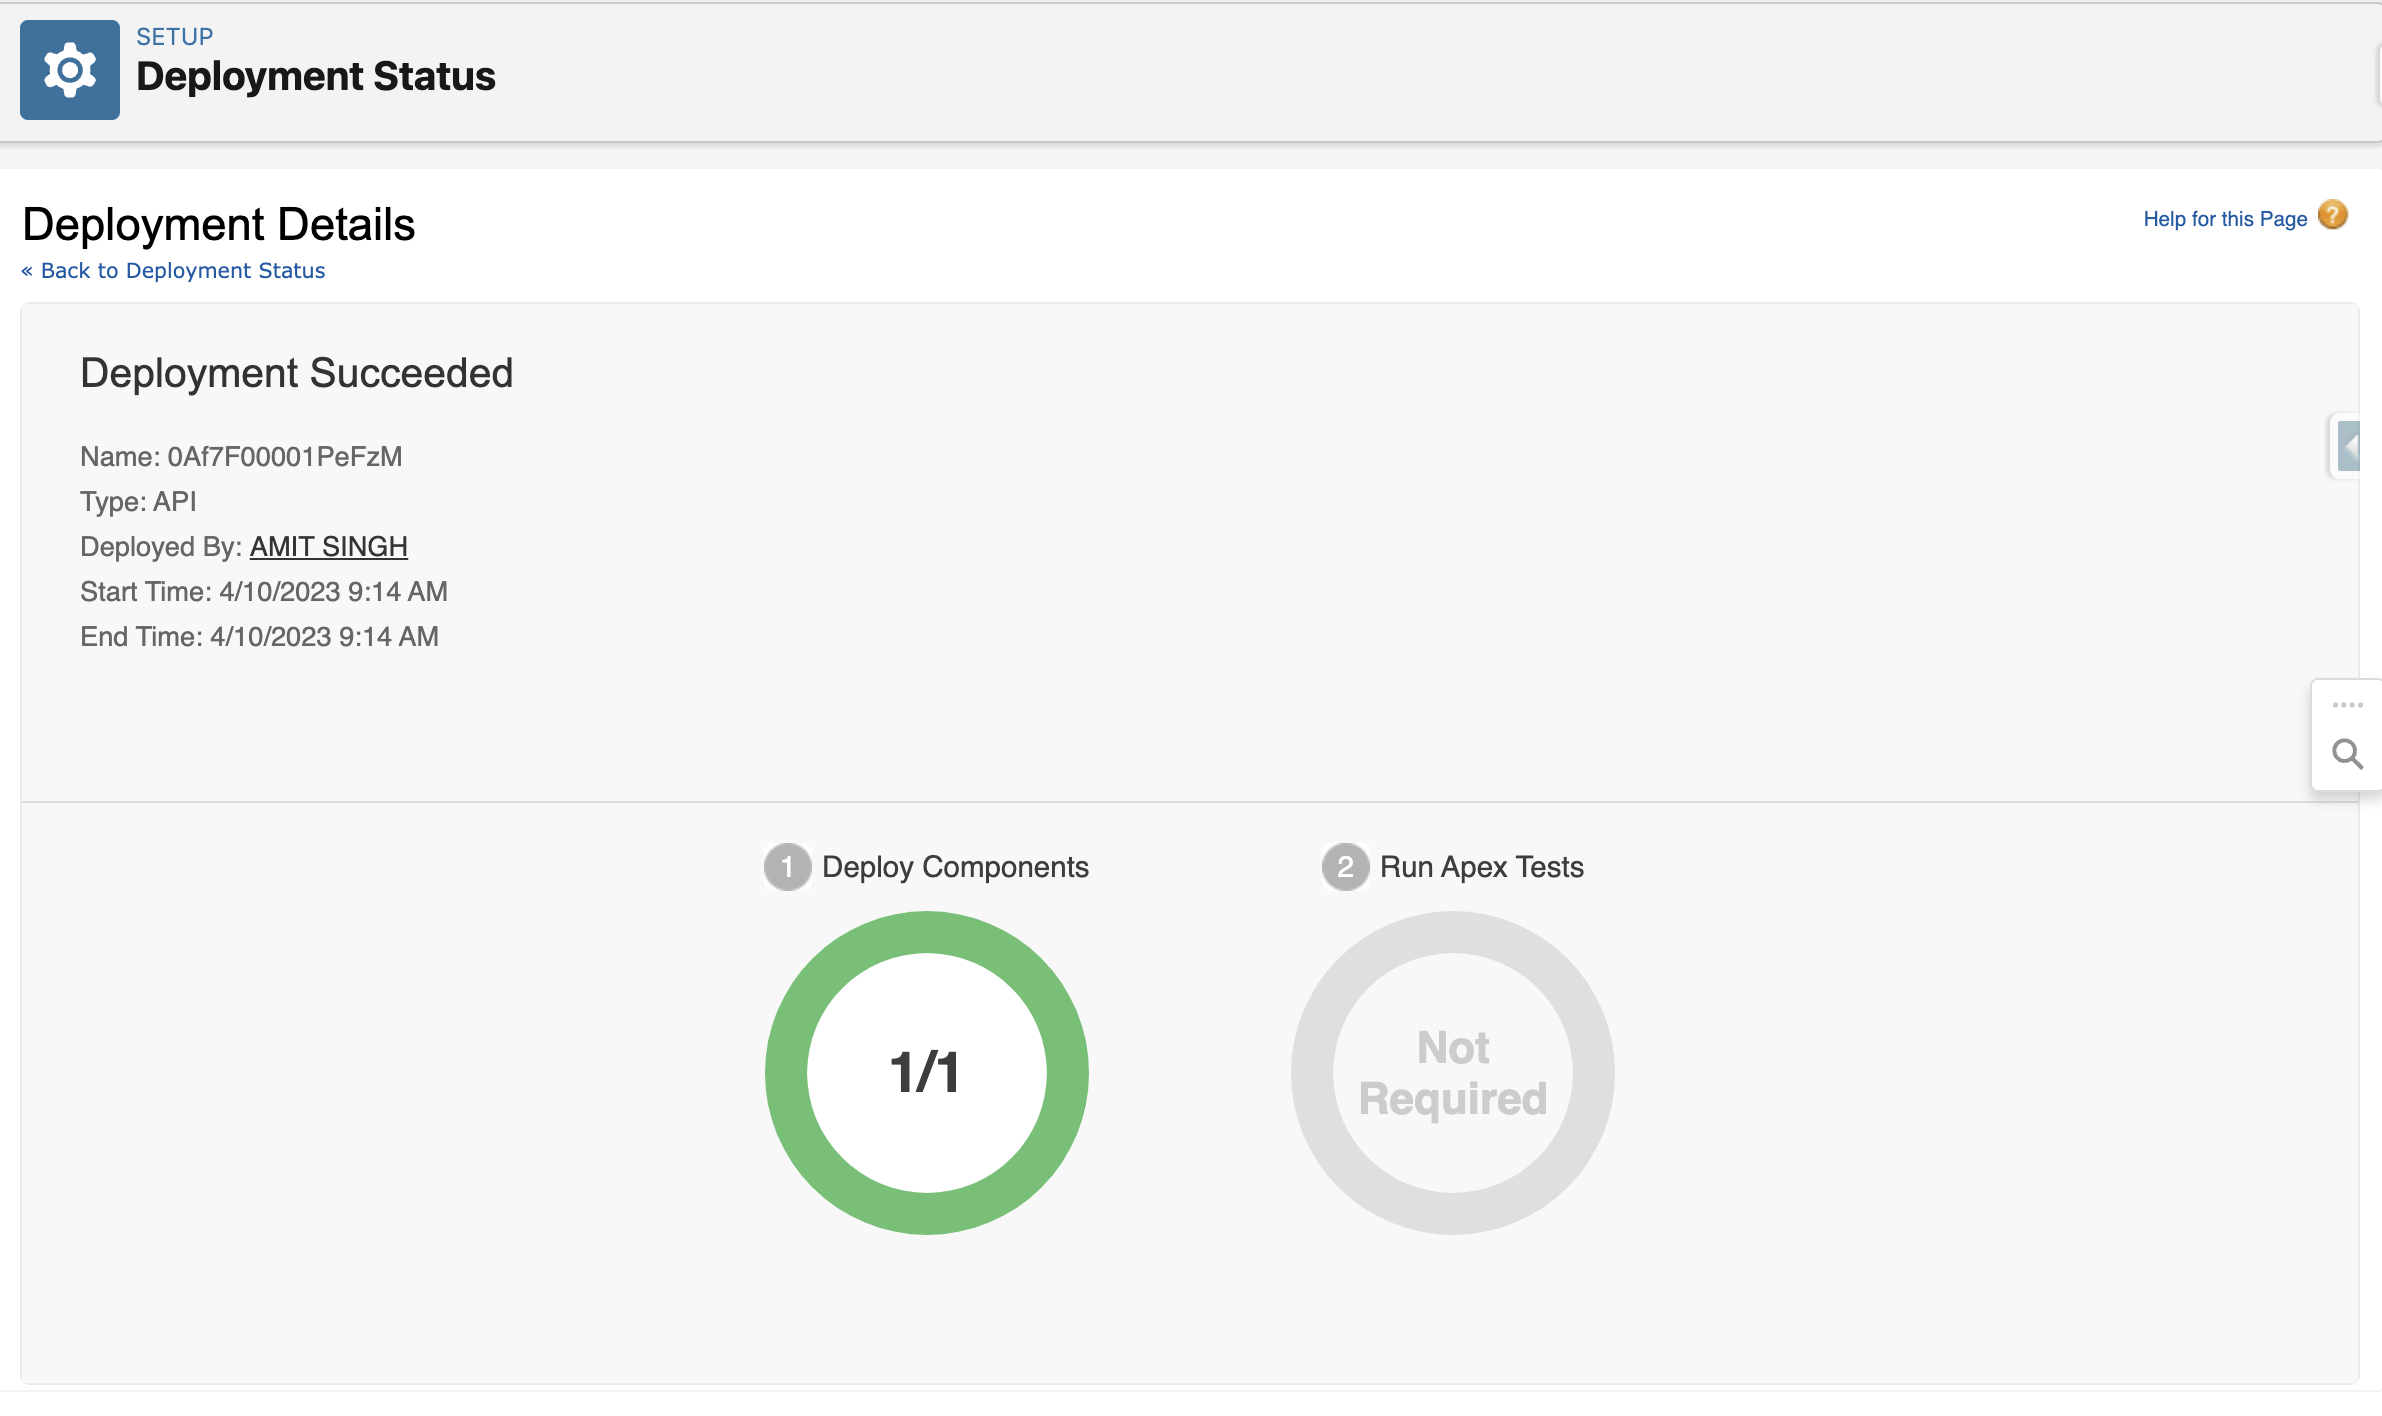This screenshot has width=2382, height=1416.
Task: Click the SETUP breadcrumb text
Action: 174,37
